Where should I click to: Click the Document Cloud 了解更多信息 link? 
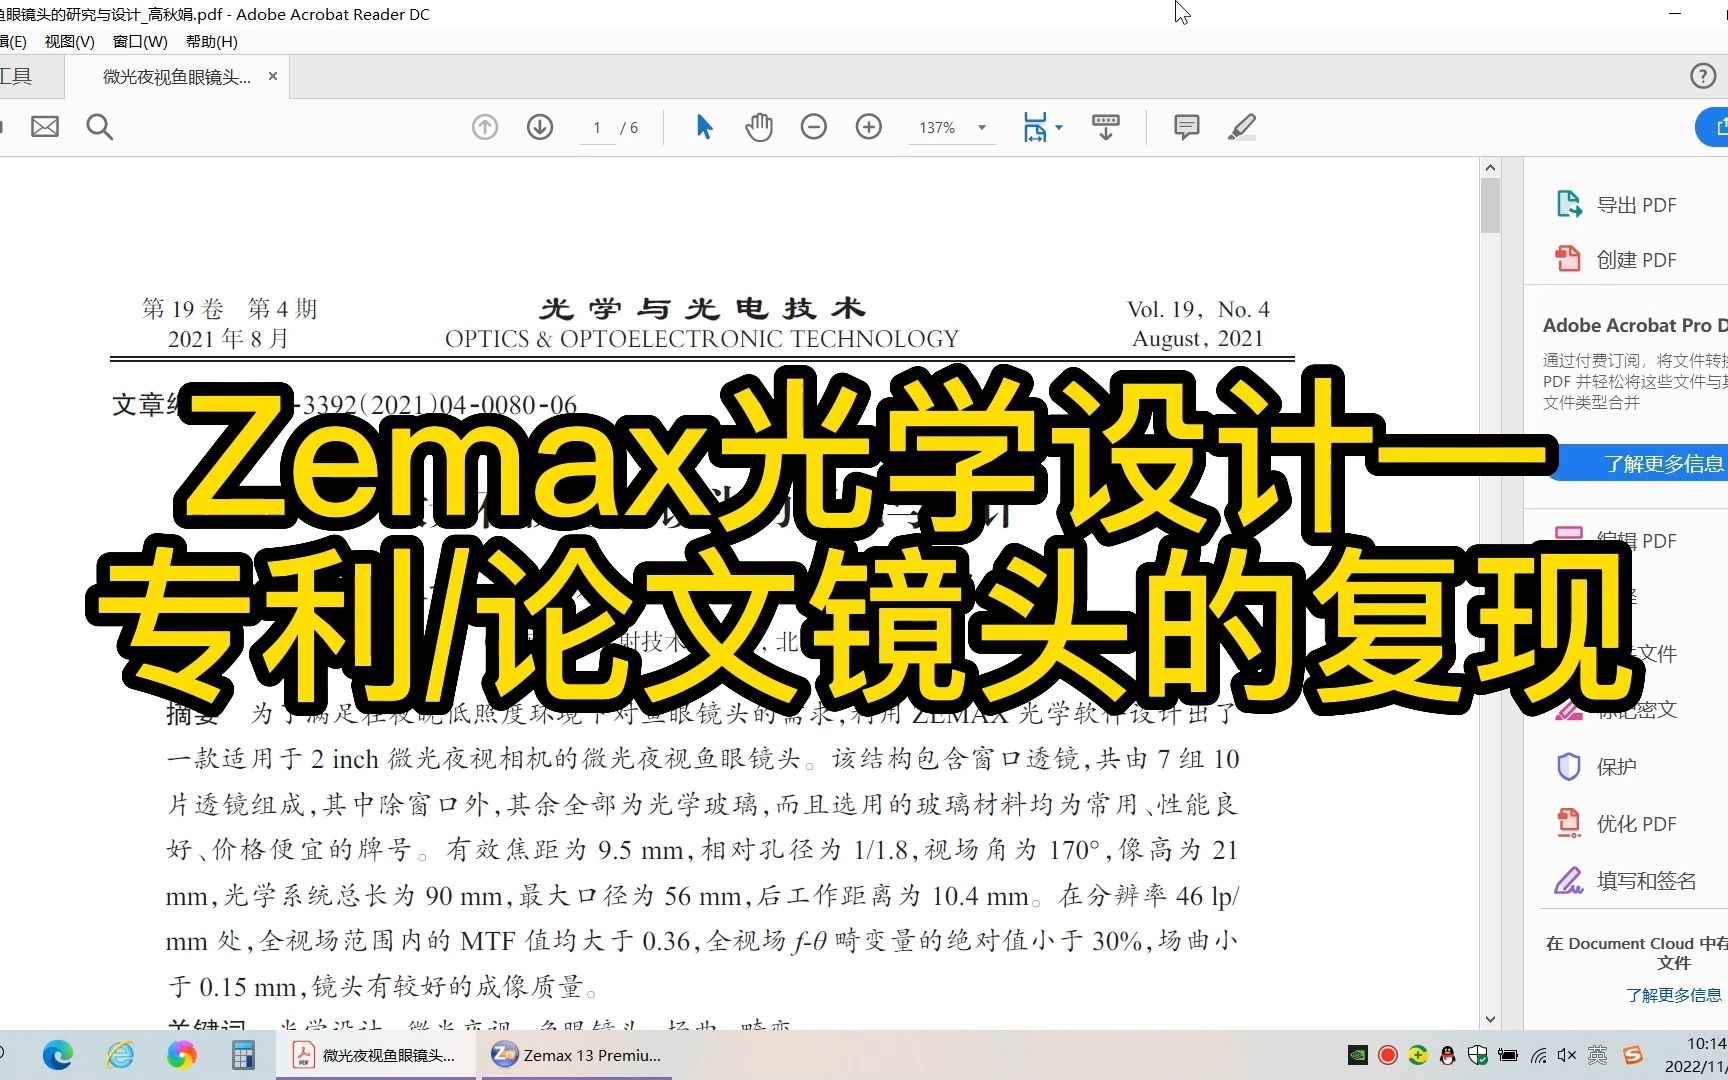(1674, 994)
